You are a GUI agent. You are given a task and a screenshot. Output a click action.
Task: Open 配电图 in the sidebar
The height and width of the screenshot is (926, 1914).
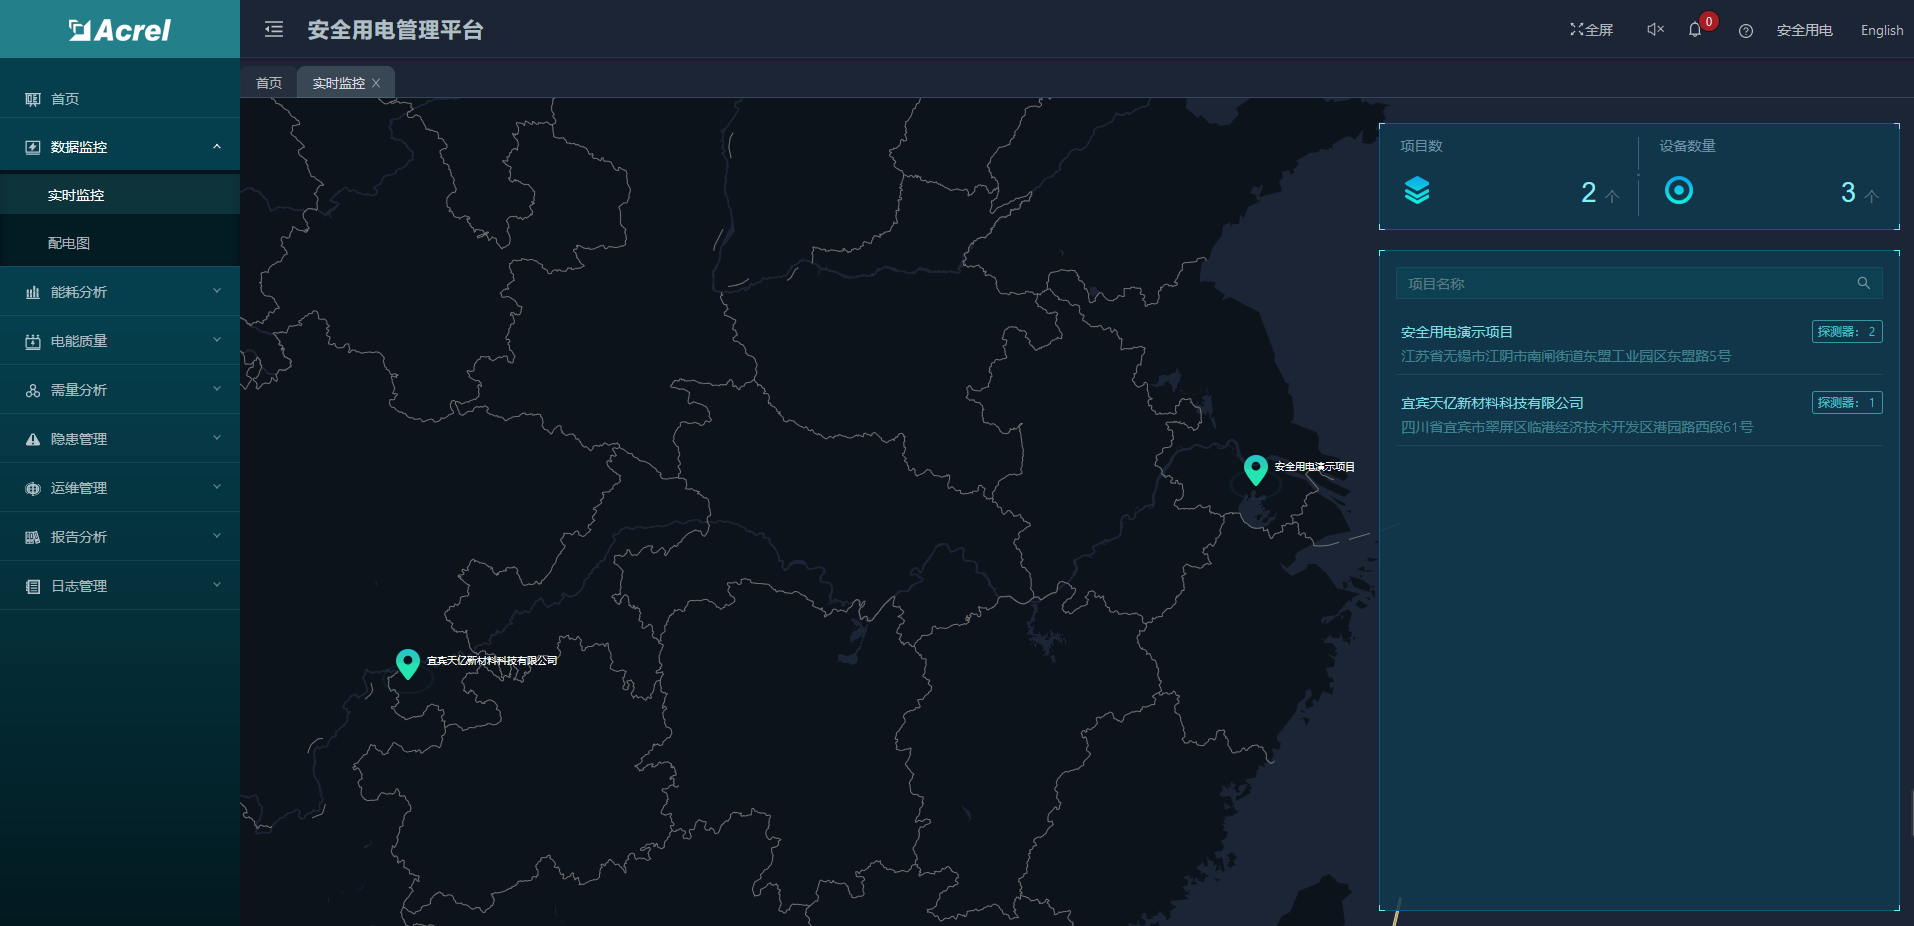pos(69,243)
